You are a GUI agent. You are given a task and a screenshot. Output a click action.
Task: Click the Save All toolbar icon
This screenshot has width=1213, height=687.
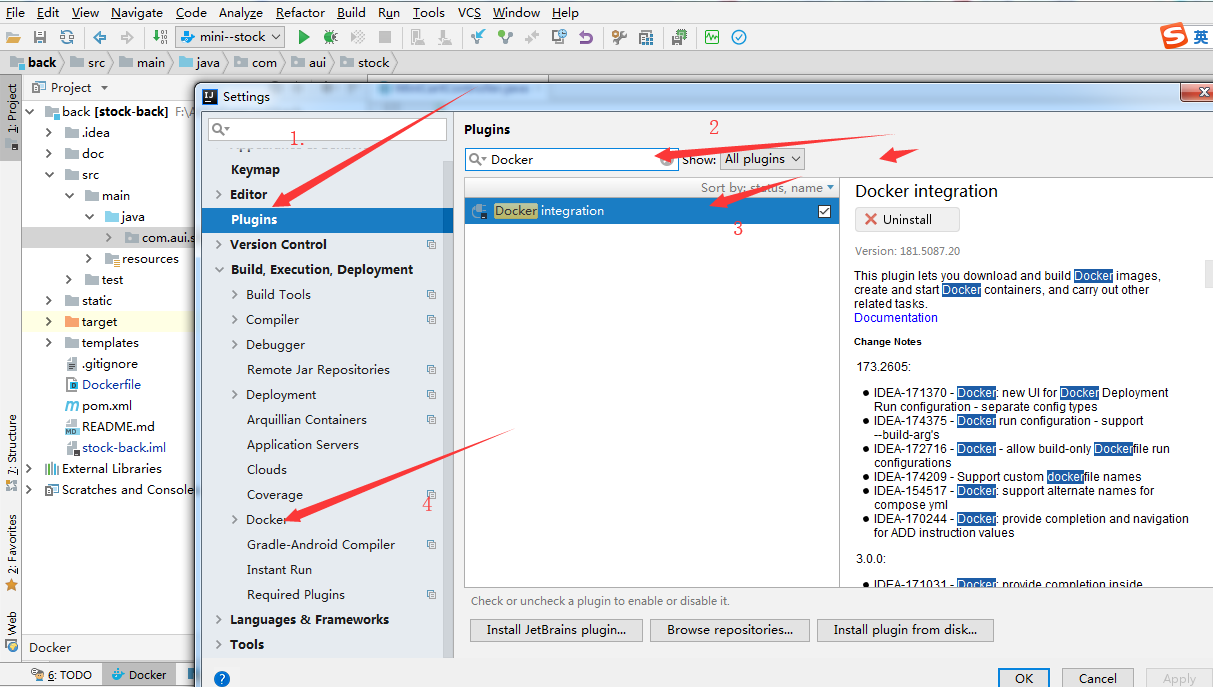pyautogui.click(x=40, y=37)
